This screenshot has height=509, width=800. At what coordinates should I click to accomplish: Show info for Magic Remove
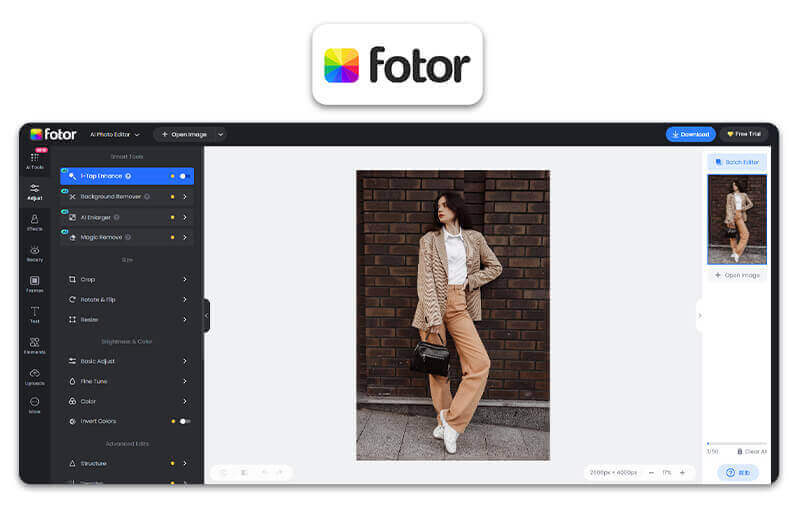pyautogui.click(x=128, y=237)
